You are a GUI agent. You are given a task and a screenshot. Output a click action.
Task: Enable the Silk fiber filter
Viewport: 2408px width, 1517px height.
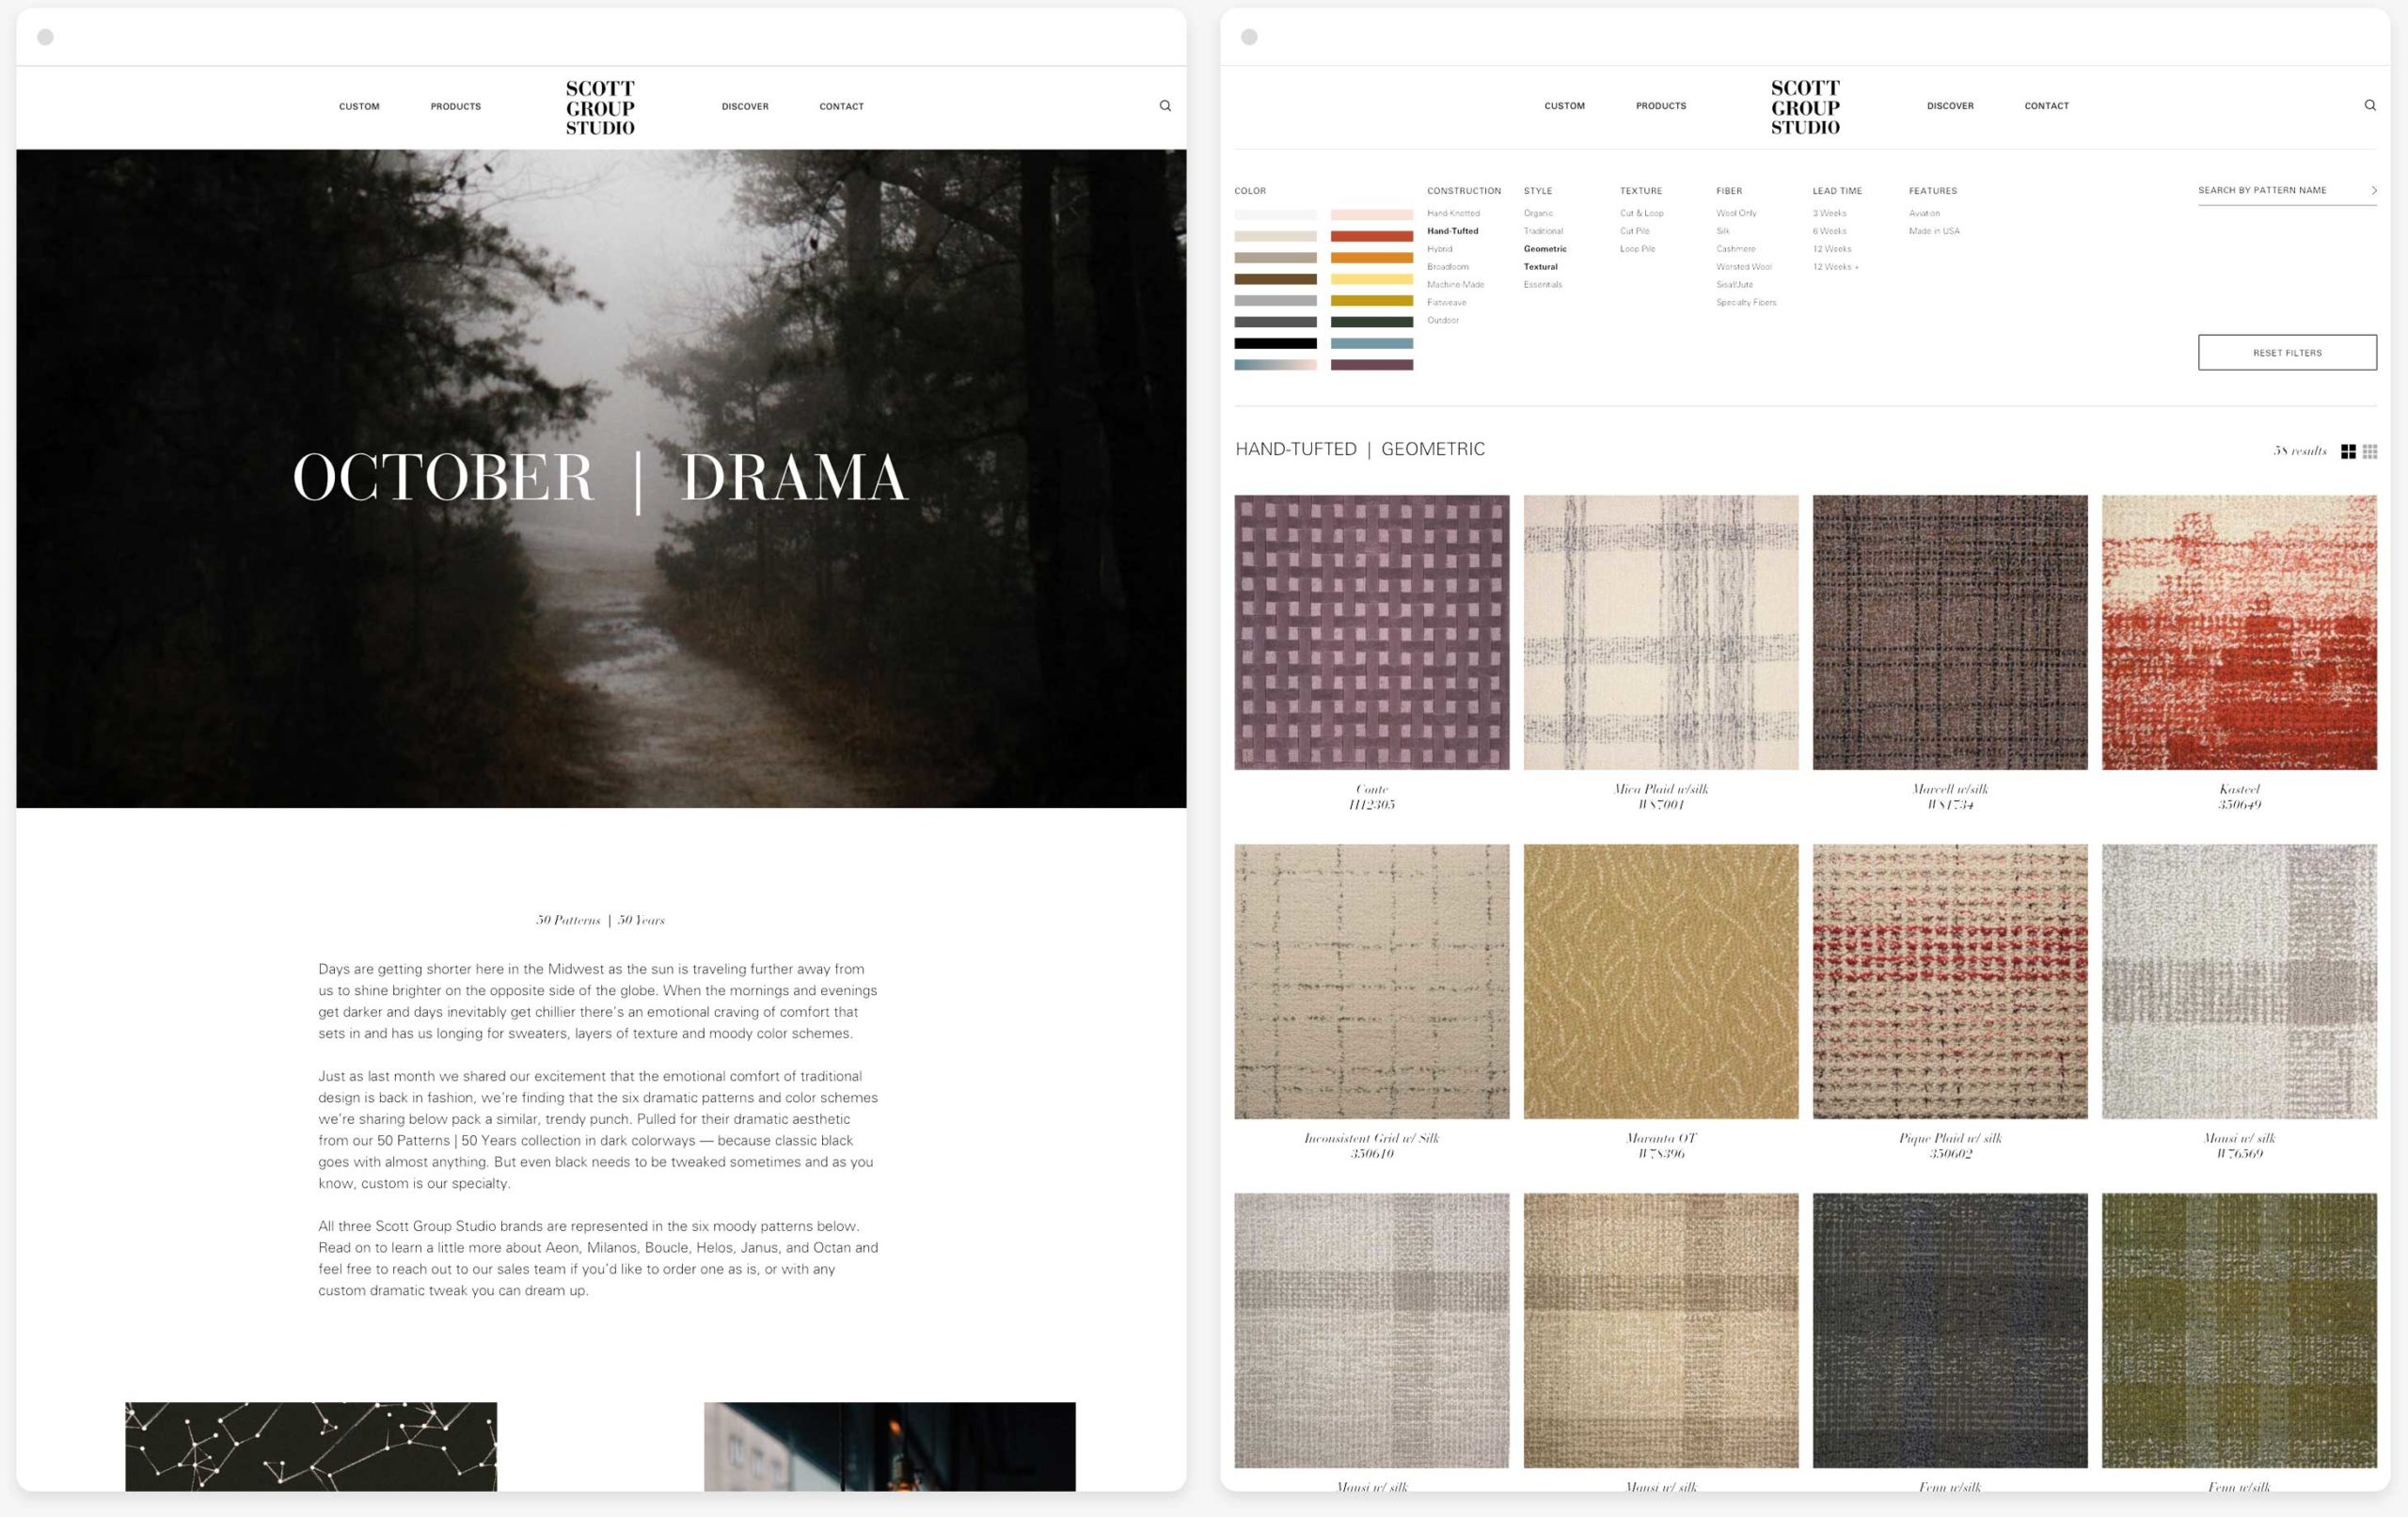coord(1723,230)
